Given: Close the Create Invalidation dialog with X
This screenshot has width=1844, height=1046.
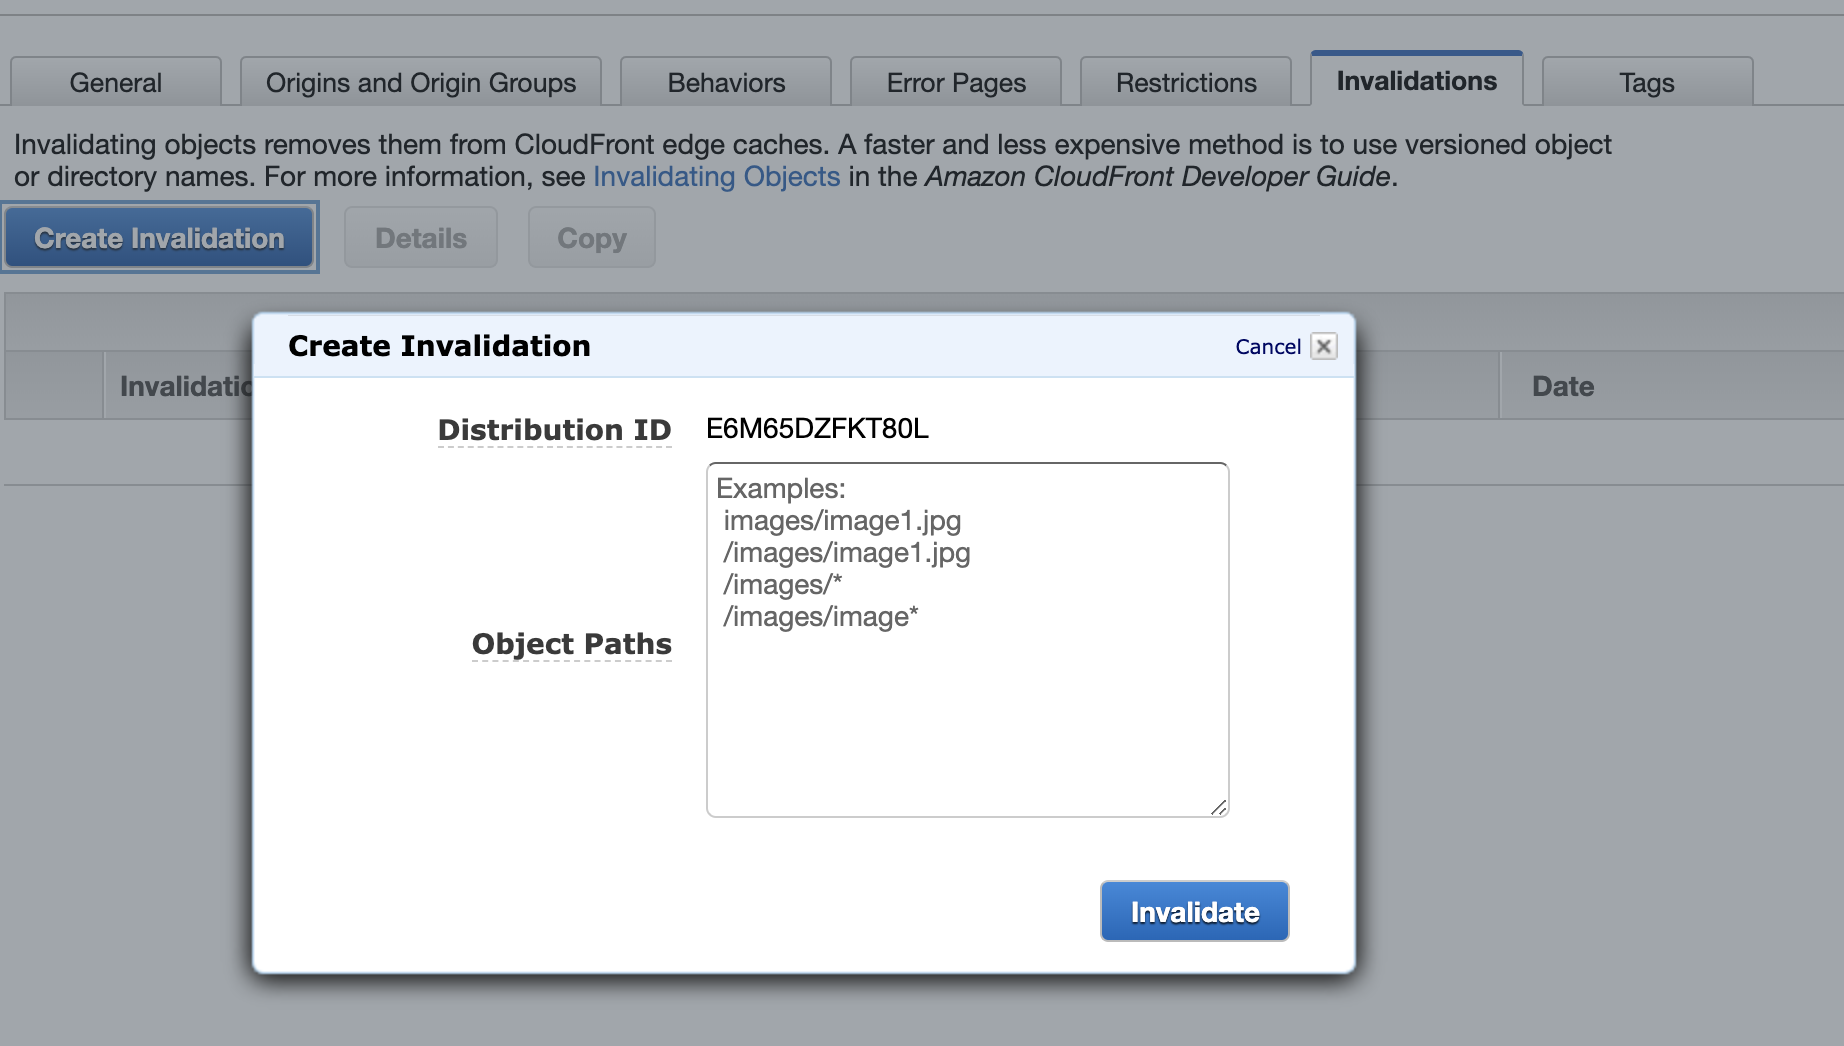Looking at the screenshot, I should [x=1323, y=346].
